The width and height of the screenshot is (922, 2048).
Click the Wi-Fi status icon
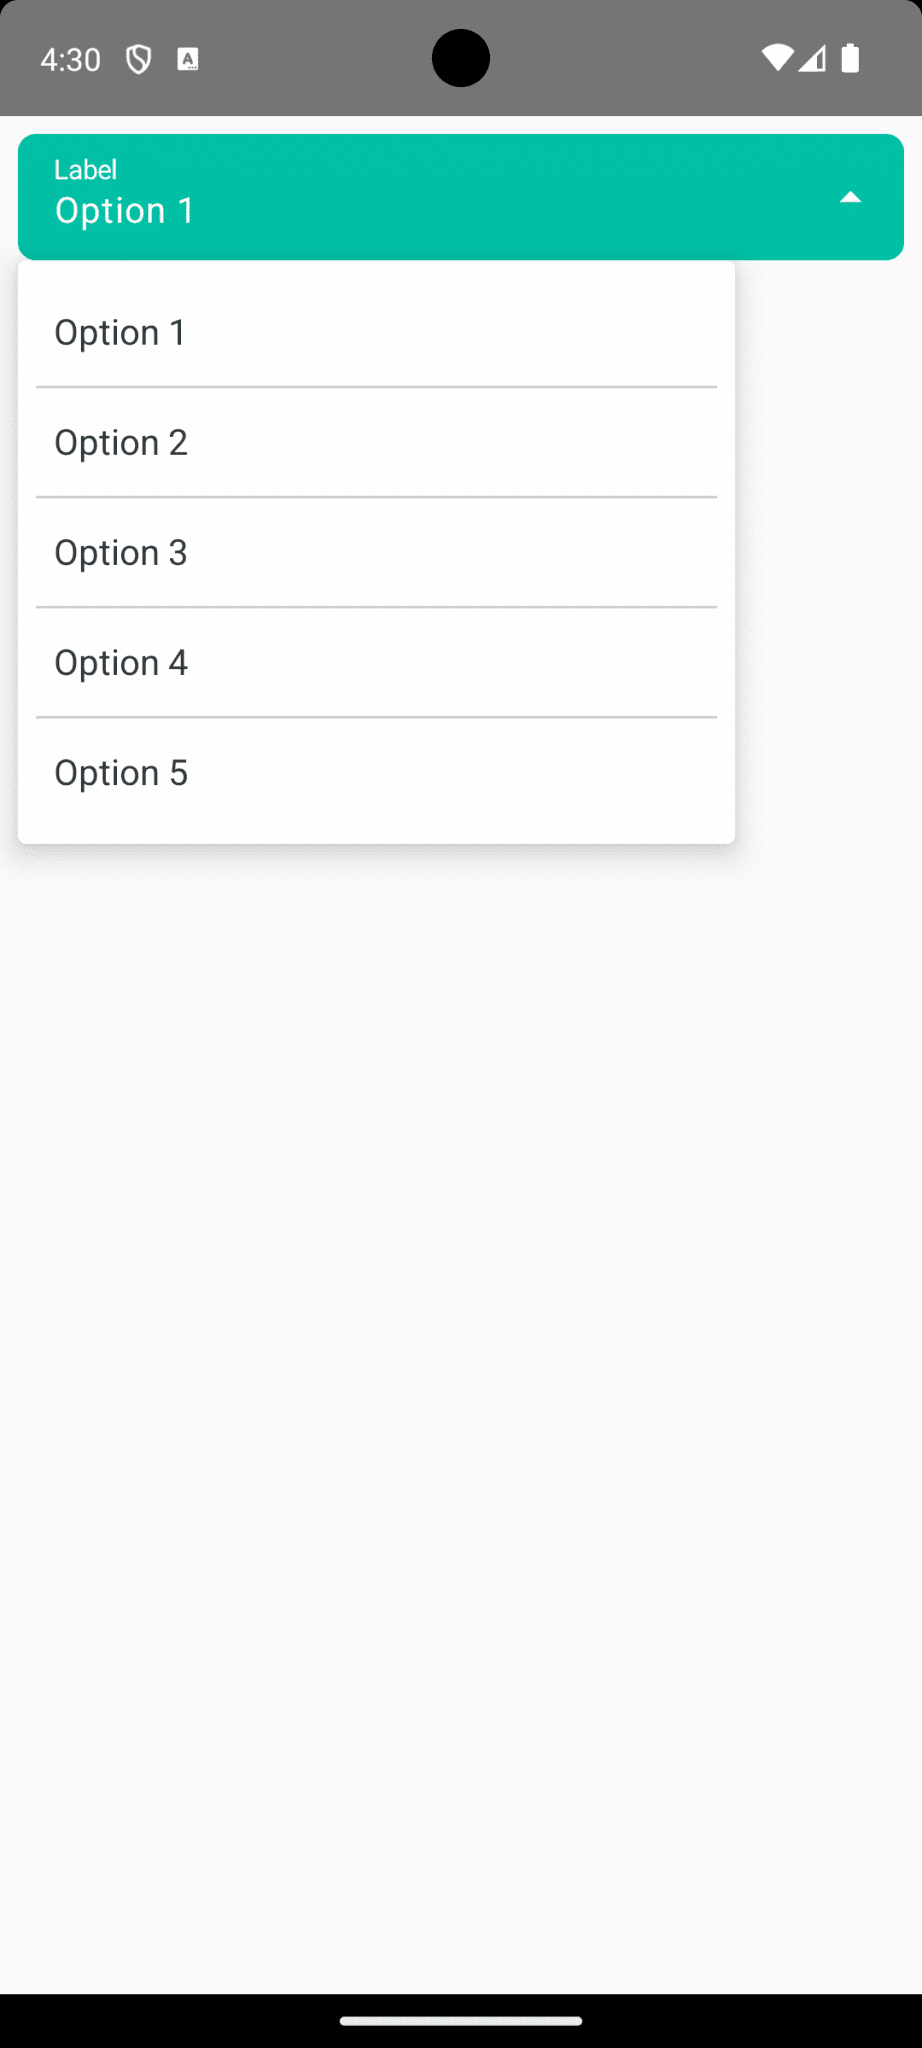pyautogui.click(x=778, y=58)
